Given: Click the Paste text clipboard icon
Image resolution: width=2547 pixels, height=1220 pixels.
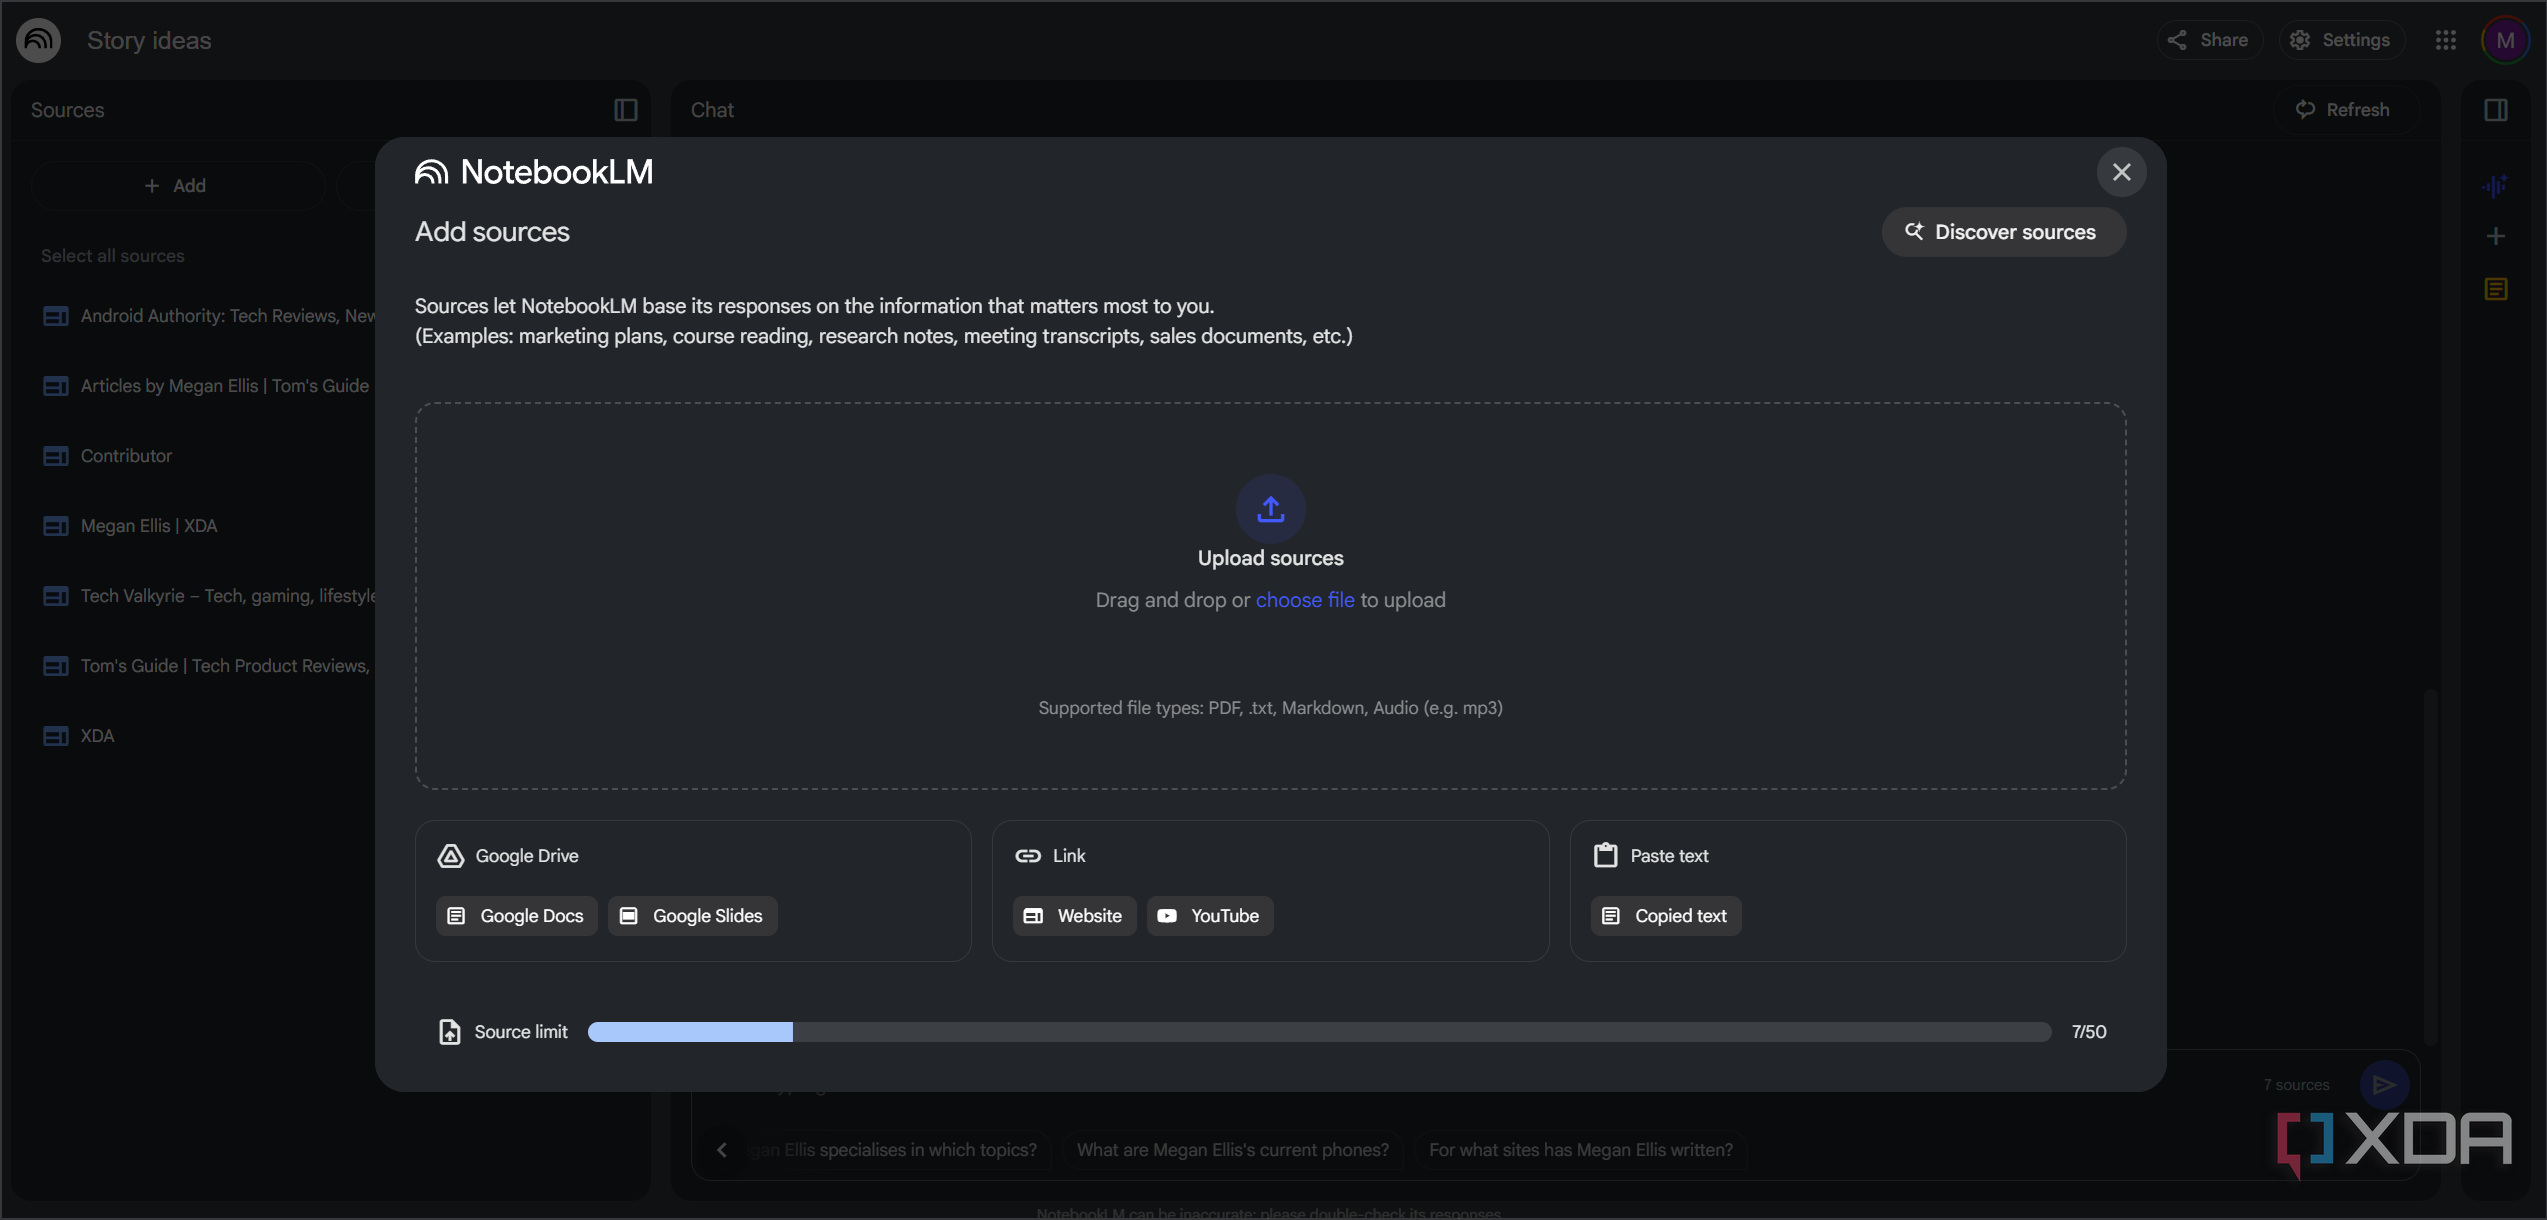Looking at the screenshot, I should pos(1605,855).
